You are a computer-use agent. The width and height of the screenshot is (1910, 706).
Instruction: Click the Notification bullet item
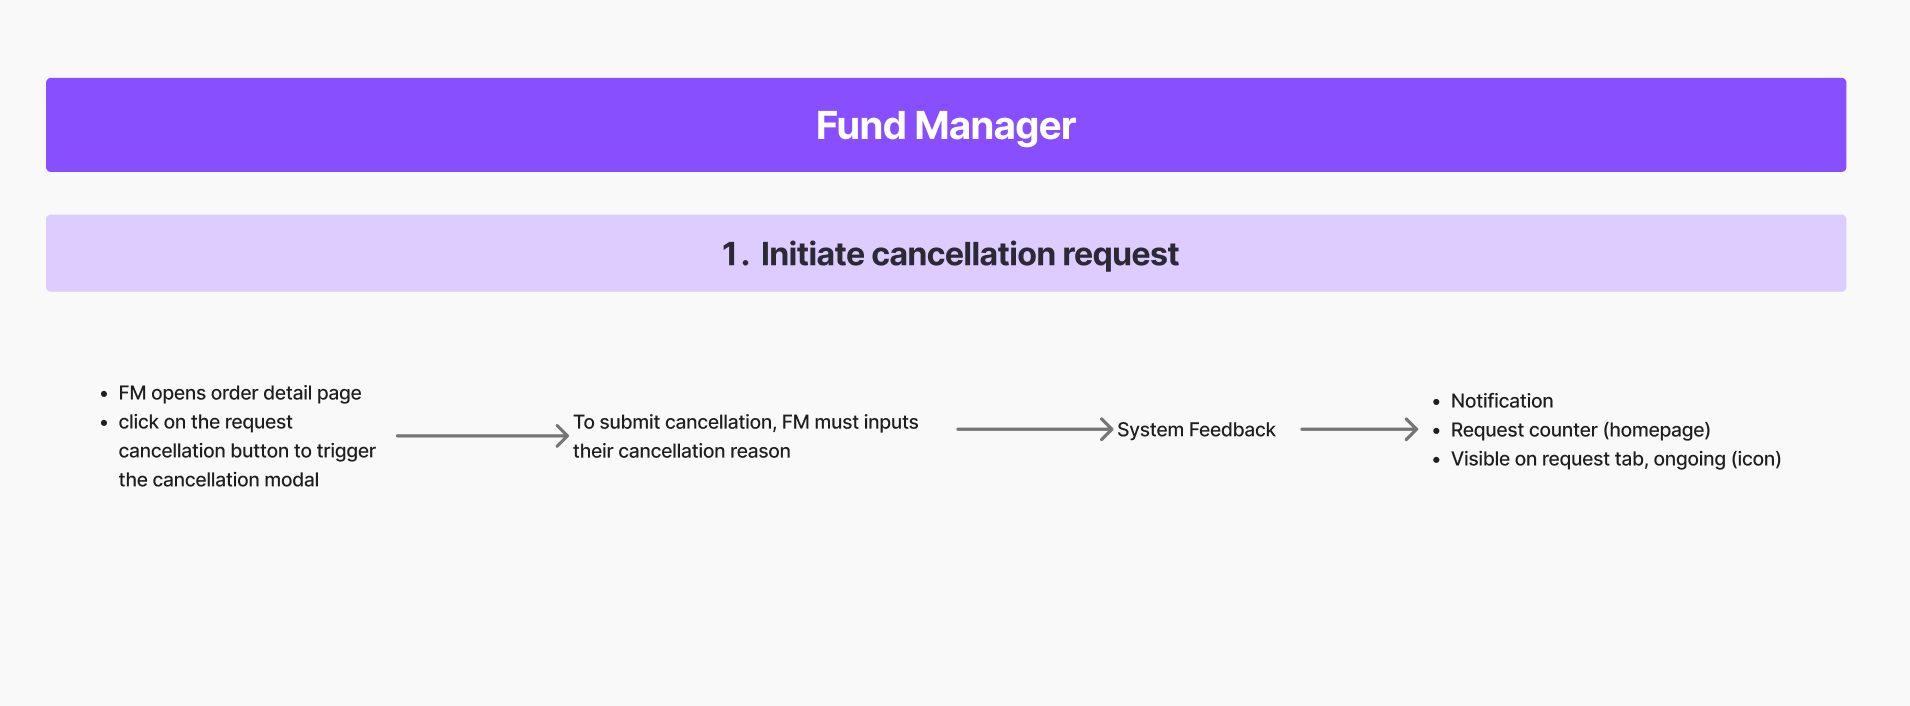pos(1502,401)
